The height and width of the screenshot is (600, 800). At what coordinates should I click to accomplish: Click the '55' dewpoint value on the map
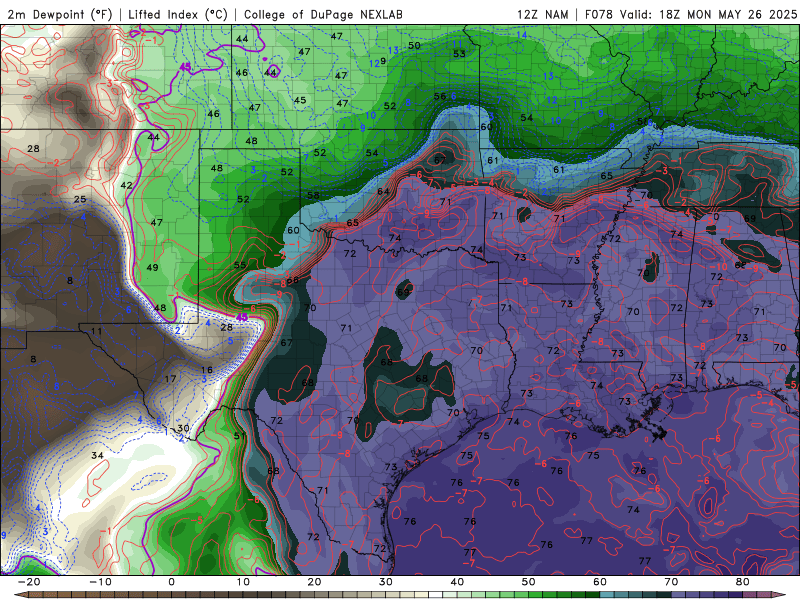(x=240, y=265)
